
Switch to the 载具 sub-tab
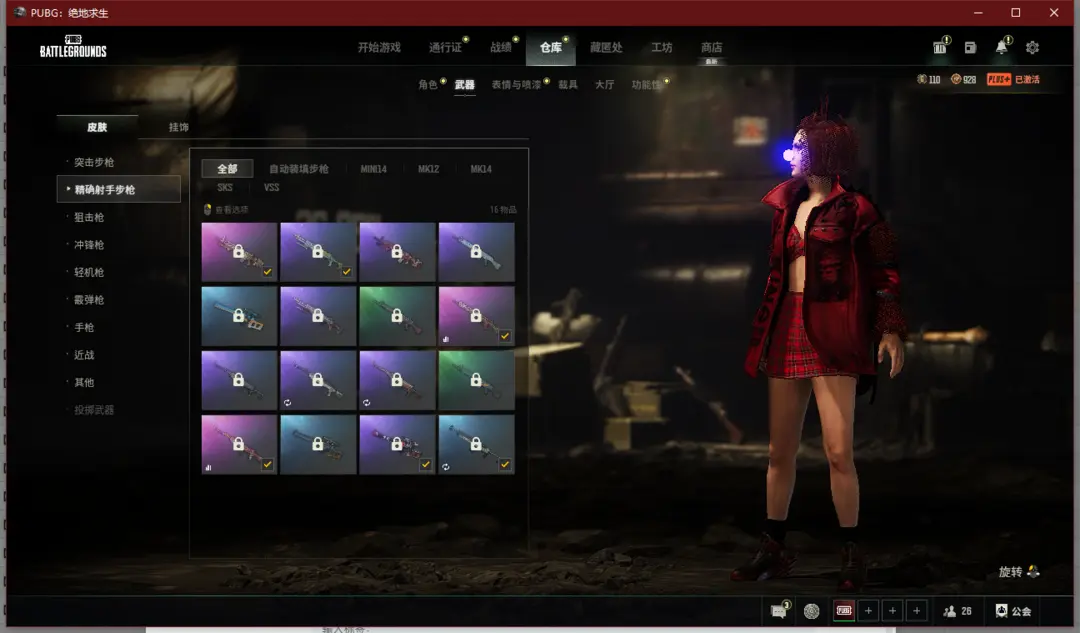tap(568, 85)
